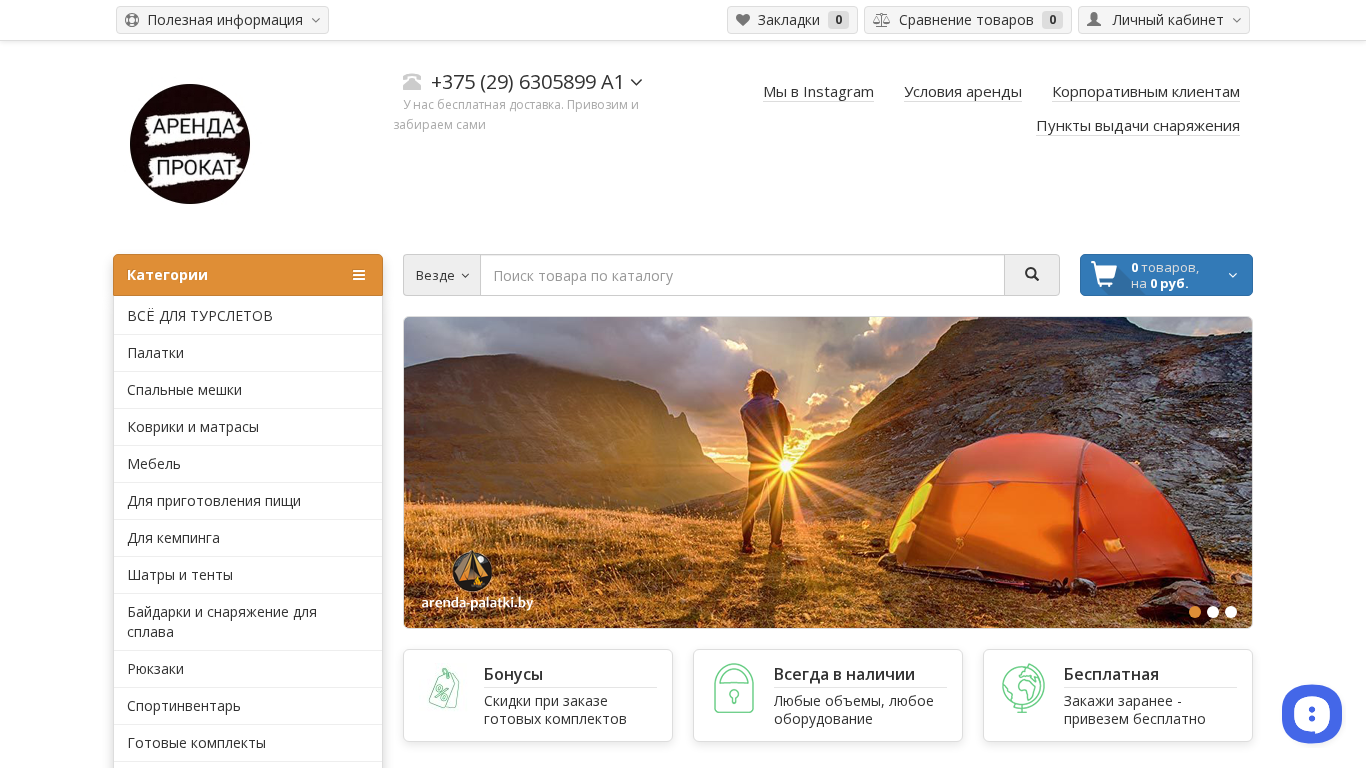This screenshot has width=1366, height=768.
Task: Click the shopping cart icon
Action: pyautogui.click(x=1104, y=275)
